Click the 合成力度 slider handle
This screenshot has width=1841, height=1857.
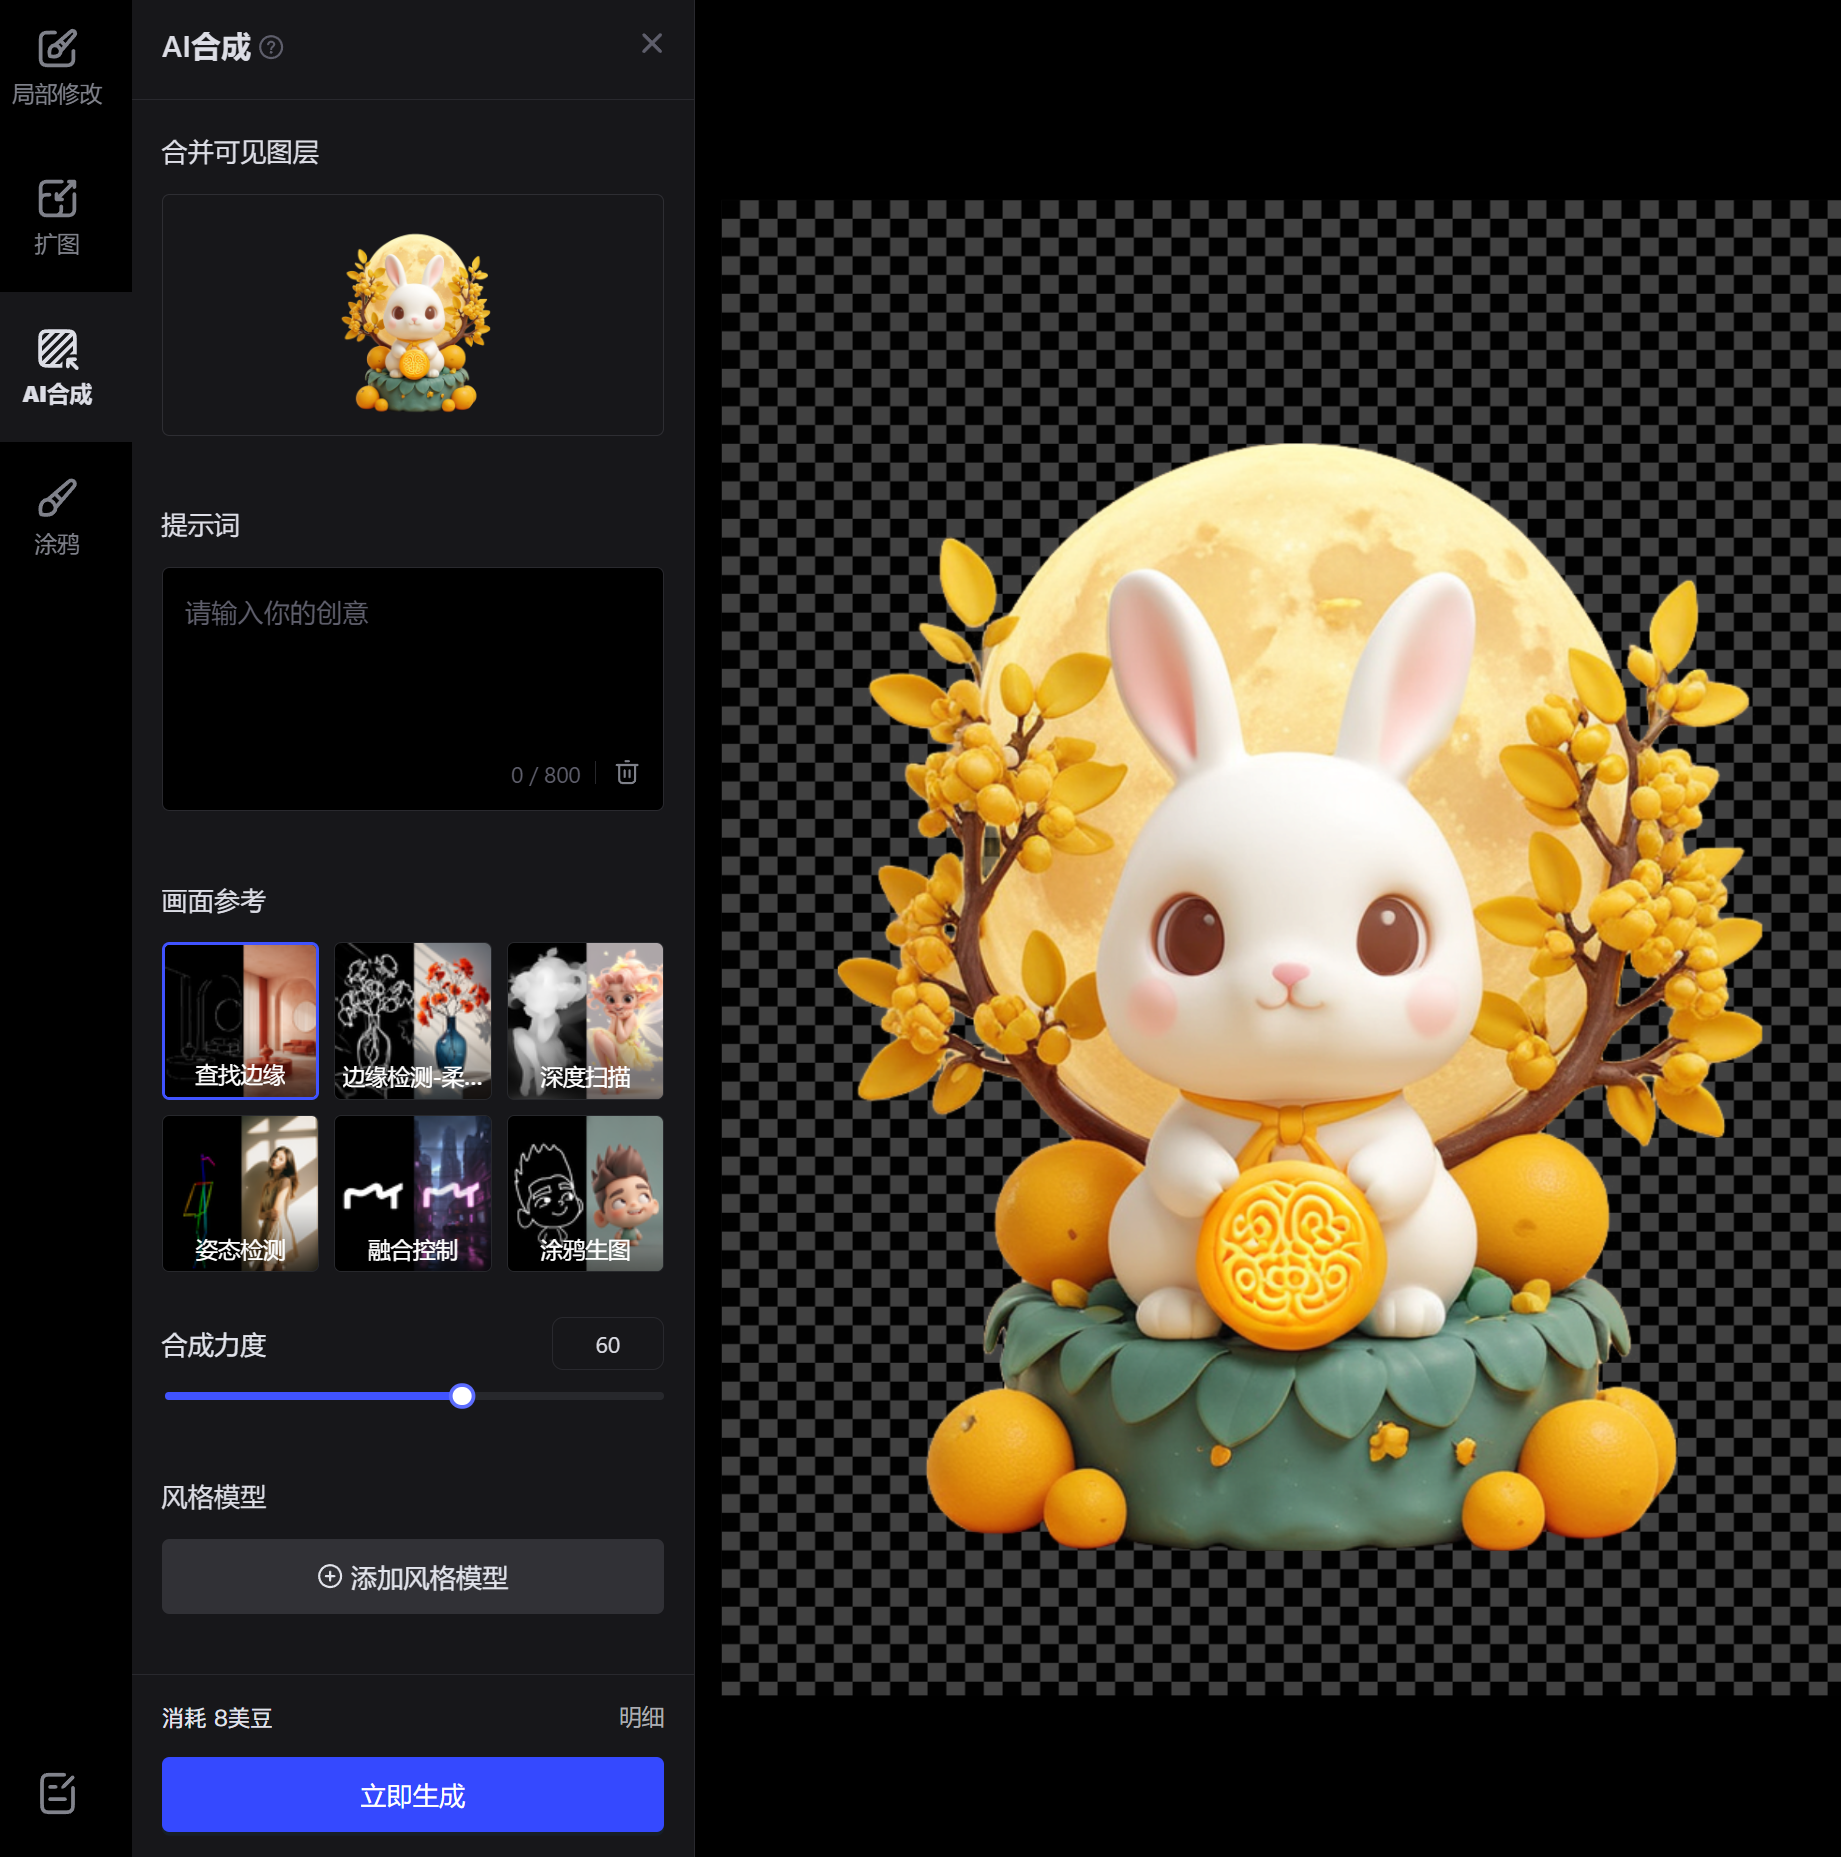(462, 1396)
